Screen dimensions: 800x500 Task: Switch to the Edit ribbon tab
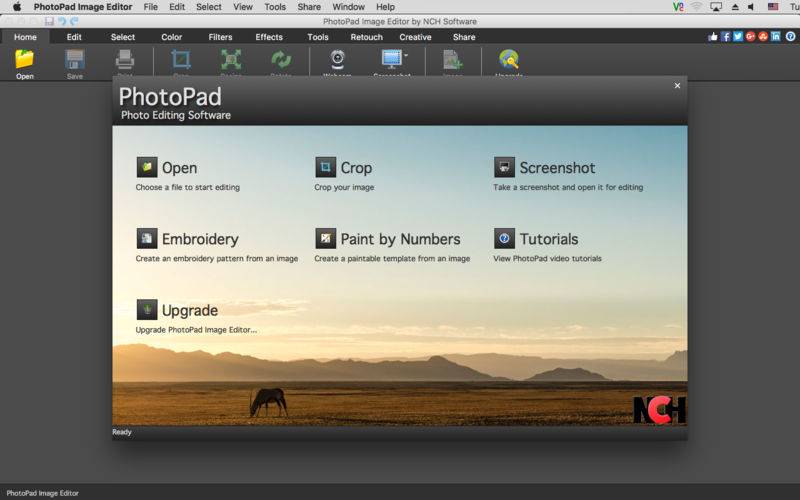(x=74, y=37)
